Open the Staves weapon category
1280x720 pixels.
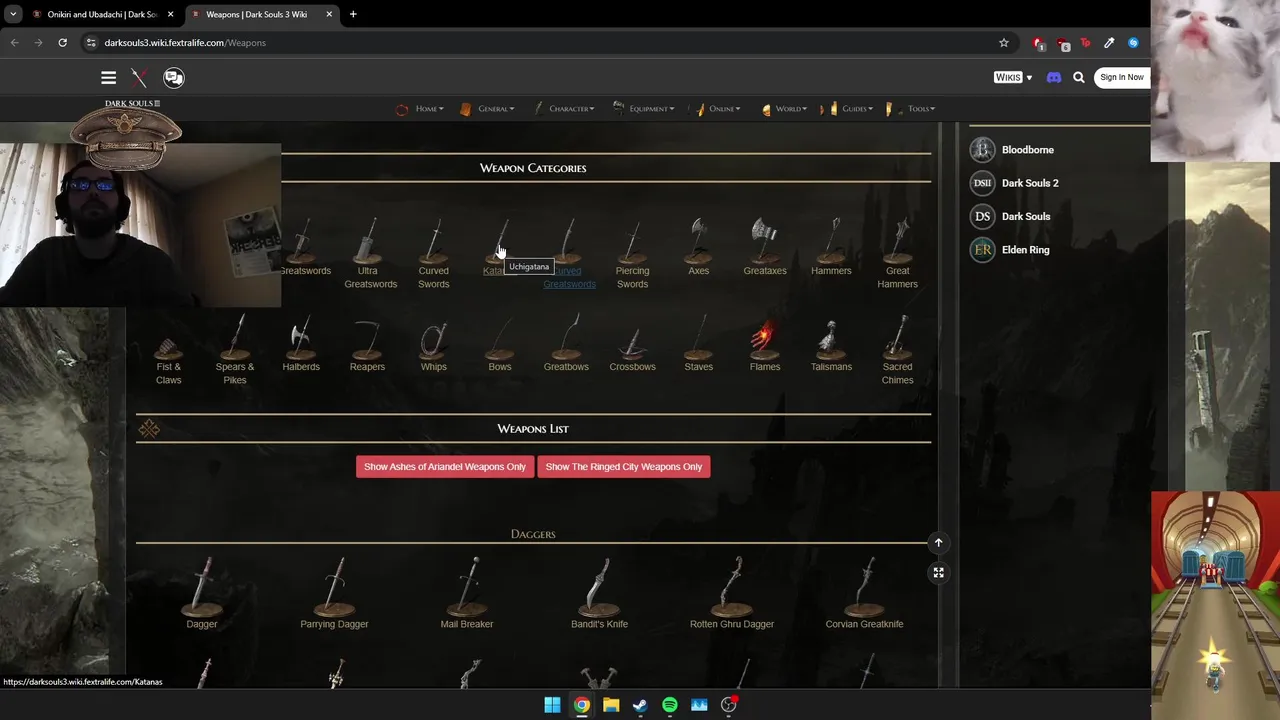698,343
